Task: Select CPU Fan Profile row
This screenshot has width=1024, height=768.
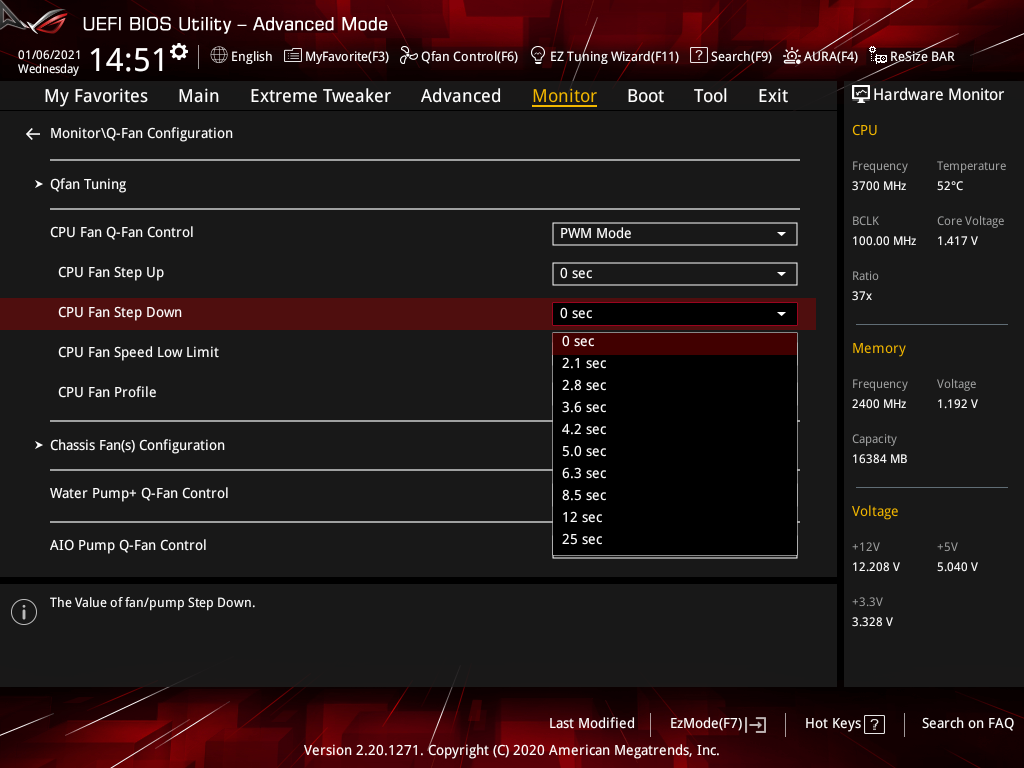Action: pyautogui.click(x=107, y=392)
